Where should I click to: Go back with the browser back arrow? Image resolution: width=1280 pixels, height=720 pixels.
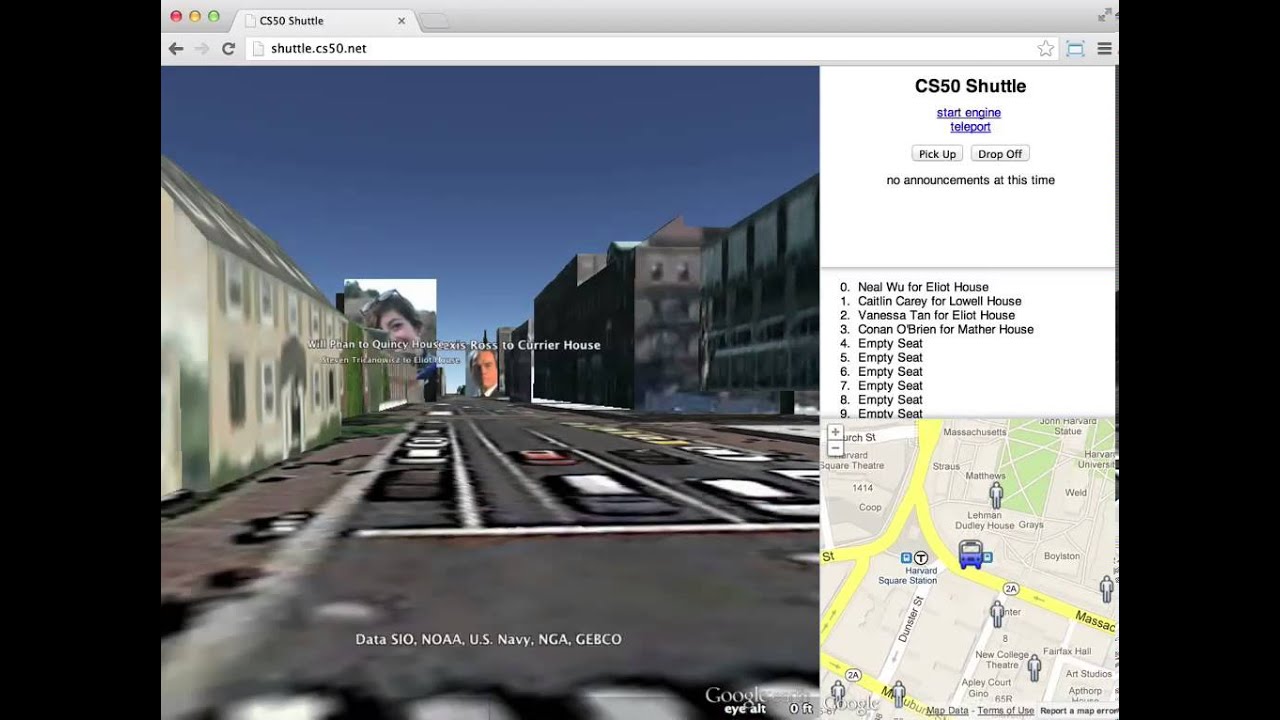click(x=176, y=48)
